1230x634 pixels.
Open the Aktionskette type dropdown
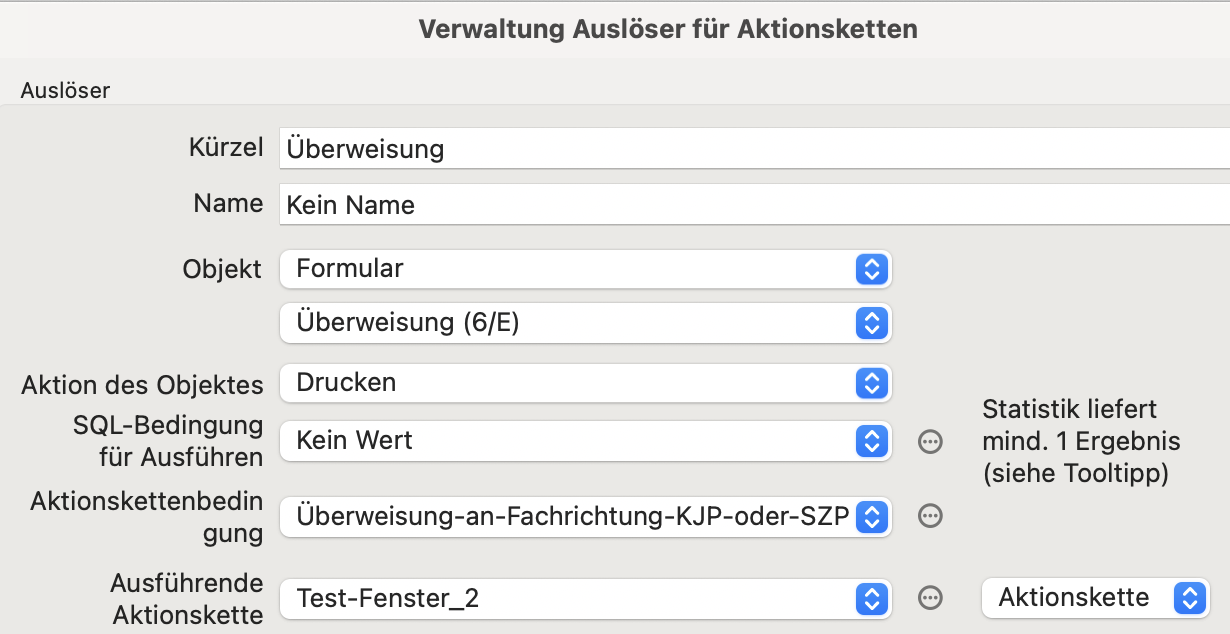pyautogui.click(x=1096, y=598)
